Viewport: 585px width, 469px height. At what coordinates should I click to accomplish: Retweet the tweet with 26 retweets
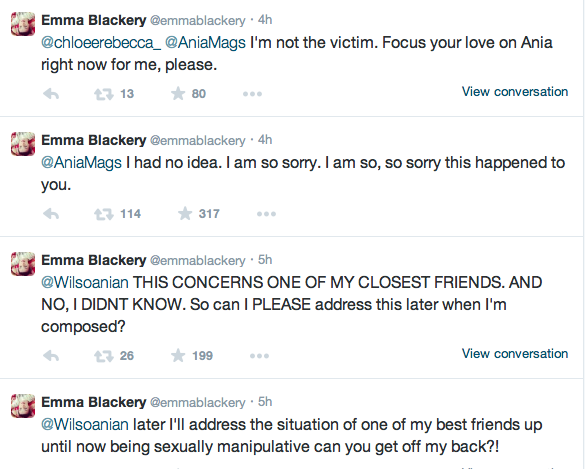(x=104, y=356)
